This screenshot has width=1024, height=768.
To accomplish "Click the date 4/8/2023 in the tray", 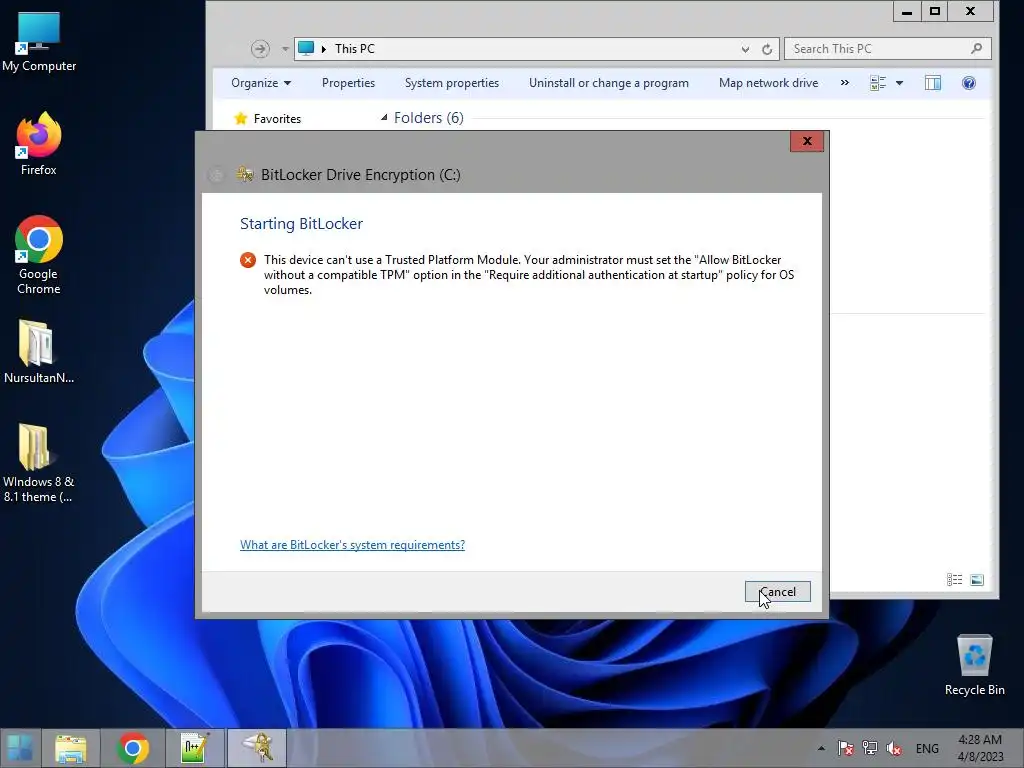I will [980, 757].
